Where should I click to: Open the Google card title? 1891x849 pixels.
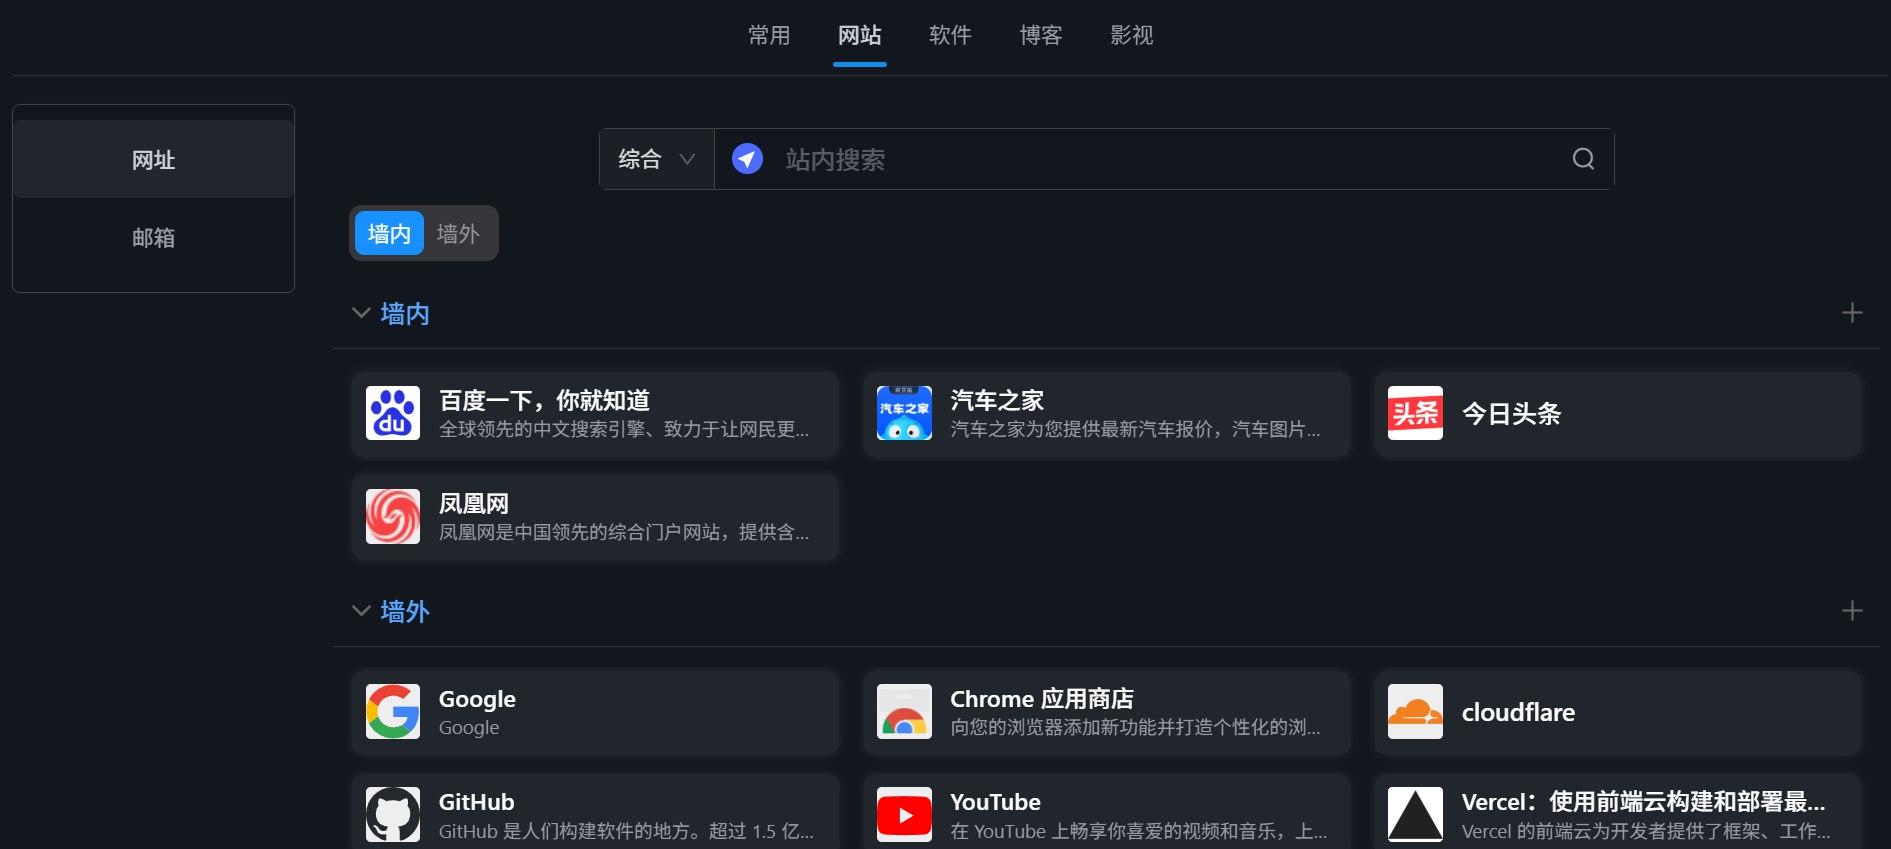click(477, 699)
